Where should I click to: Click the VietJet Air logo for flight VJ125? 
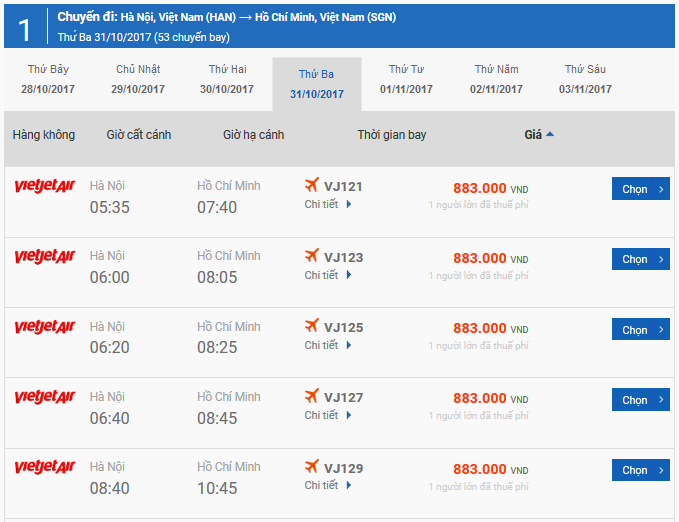coord(45,327)
